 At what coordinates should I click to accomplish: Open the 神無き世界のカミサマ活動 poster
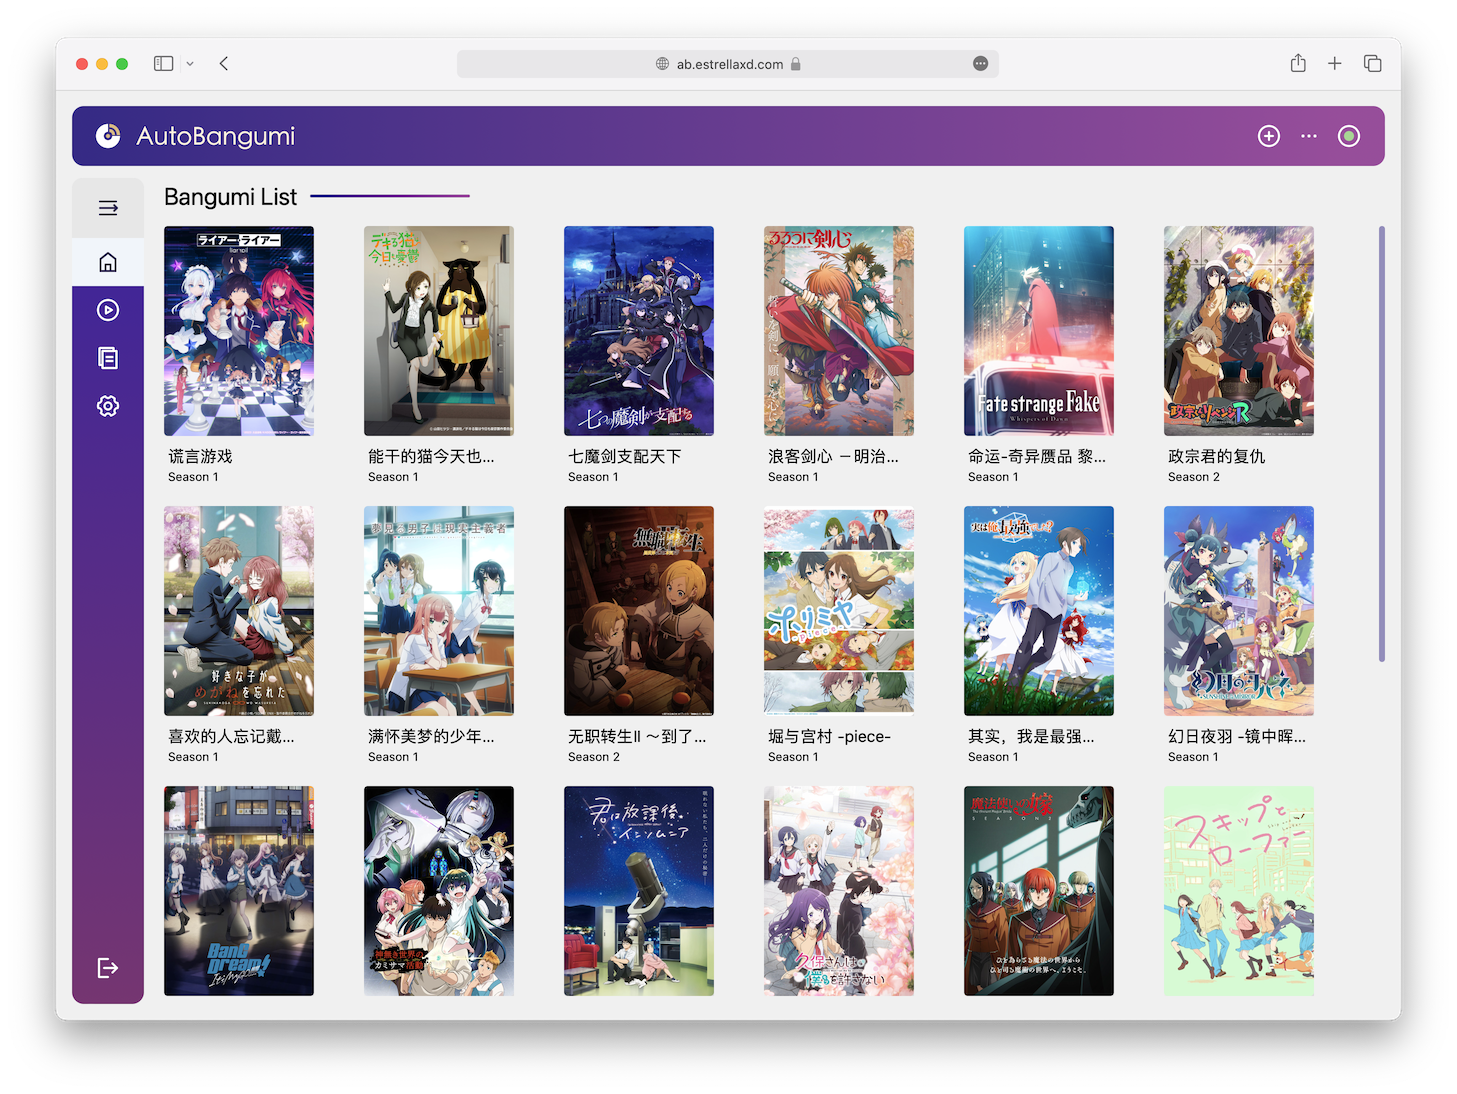pos(439,891)
